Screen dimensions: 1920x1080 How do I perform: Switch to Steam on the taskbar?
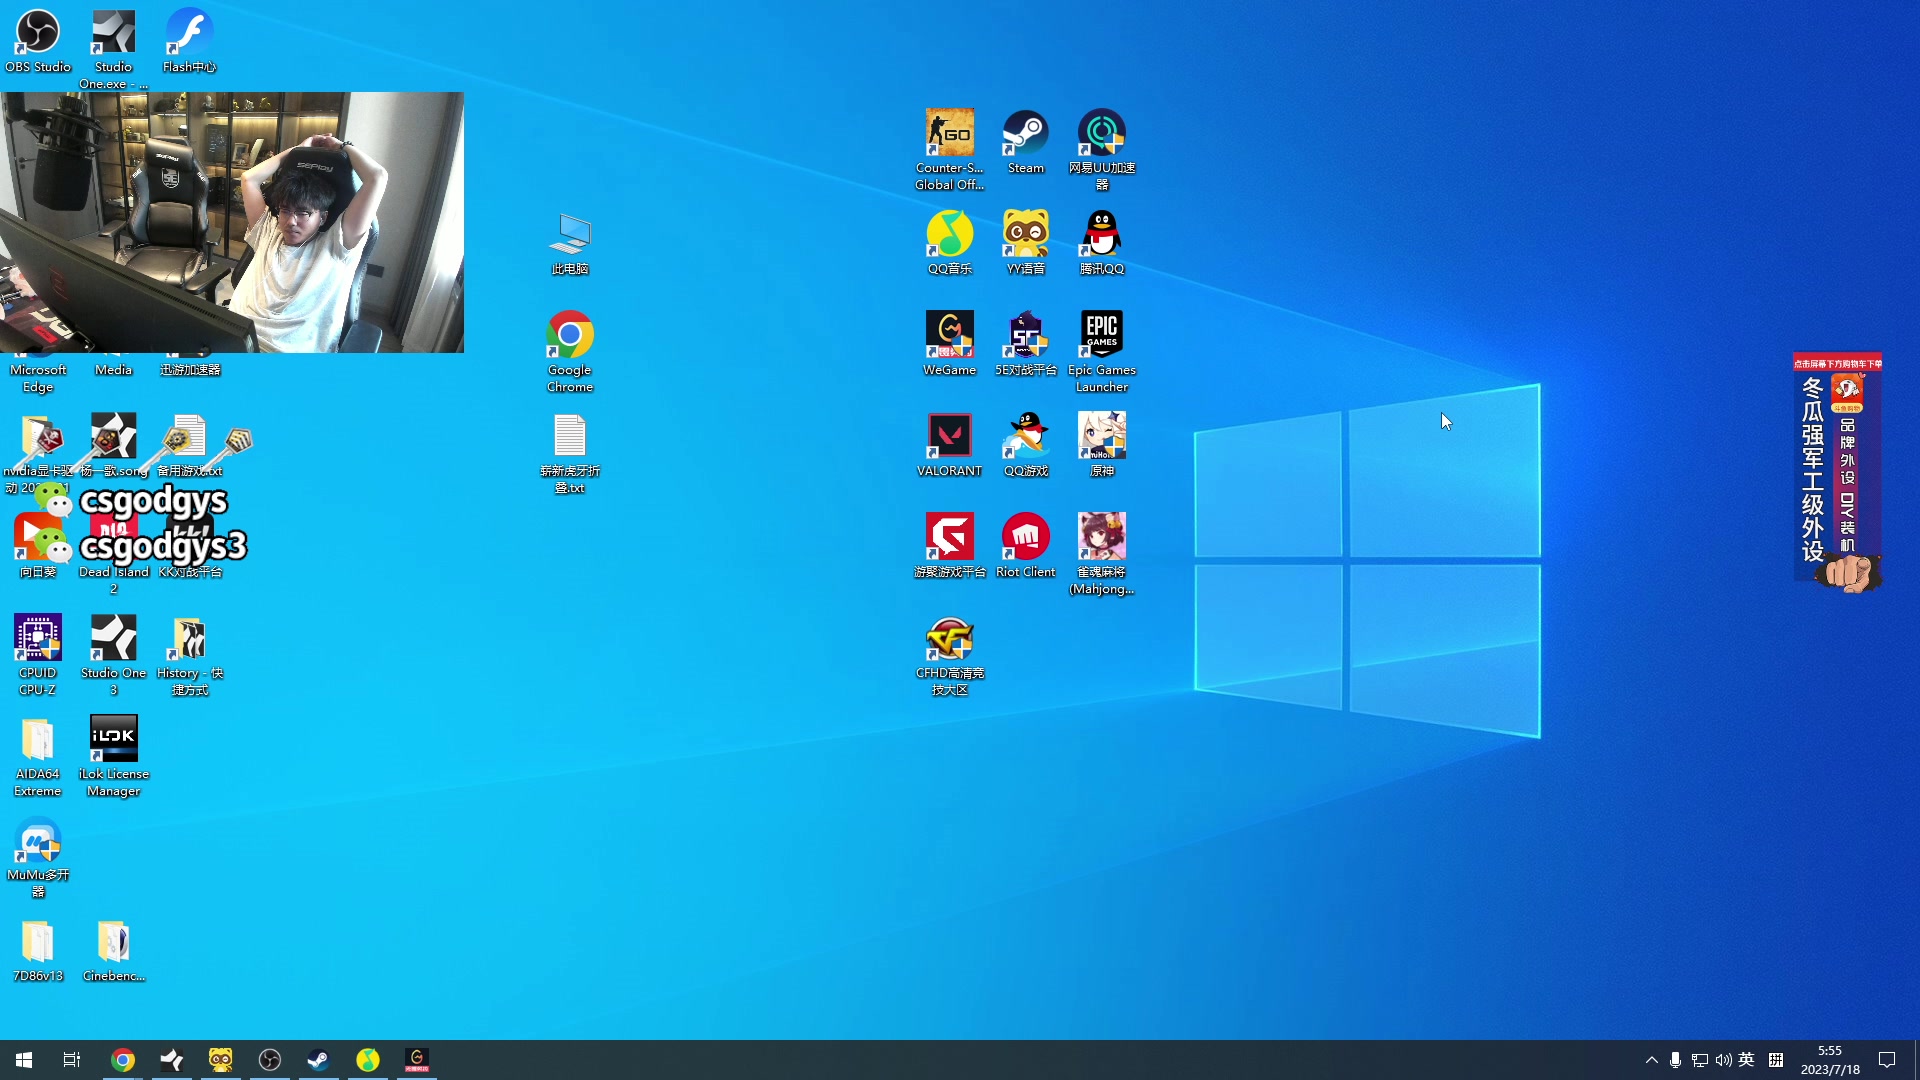[x=319, y=1060]
